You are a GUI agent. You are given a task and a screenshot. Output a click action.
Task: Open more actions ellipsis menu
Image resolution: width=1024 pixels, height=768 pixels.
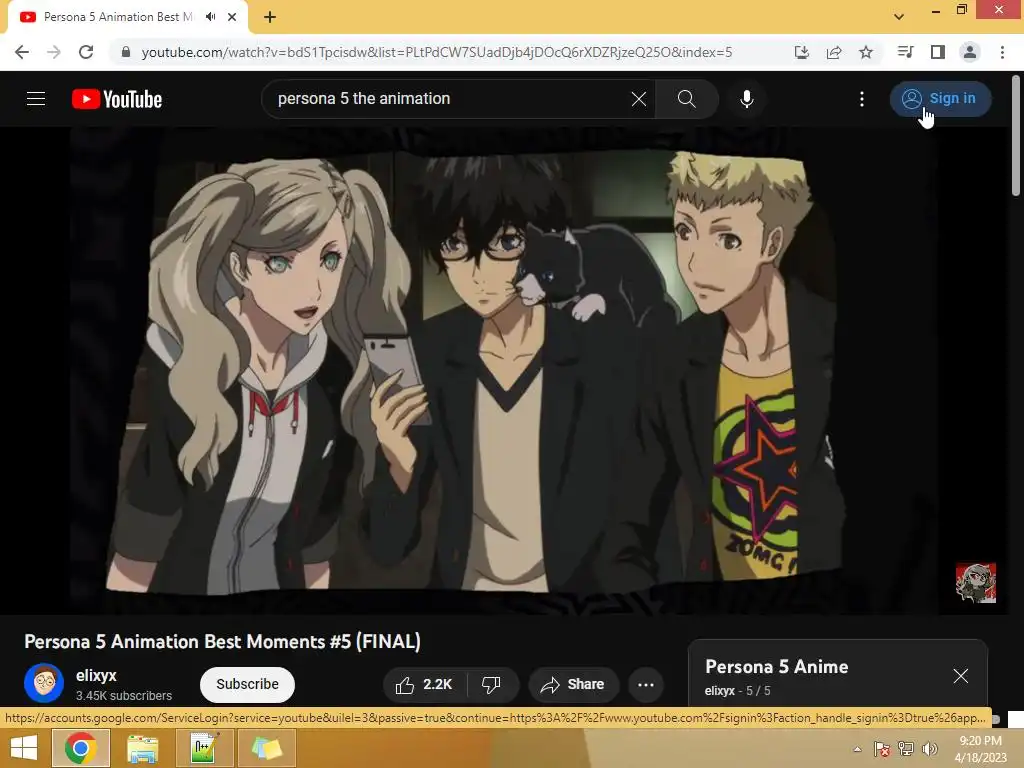[x=646, y=684]
